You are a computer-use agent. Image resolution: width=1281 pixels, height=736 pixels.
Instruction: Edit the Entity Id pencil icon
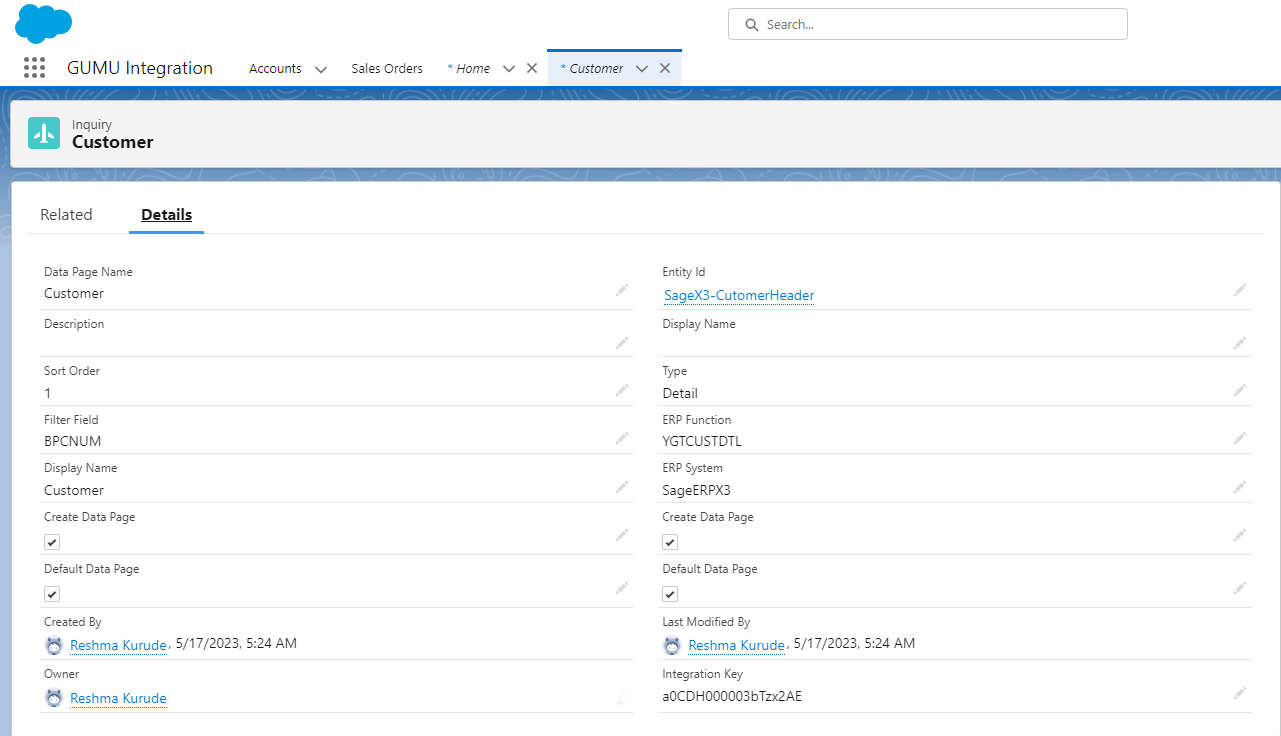click(1240, 289)
